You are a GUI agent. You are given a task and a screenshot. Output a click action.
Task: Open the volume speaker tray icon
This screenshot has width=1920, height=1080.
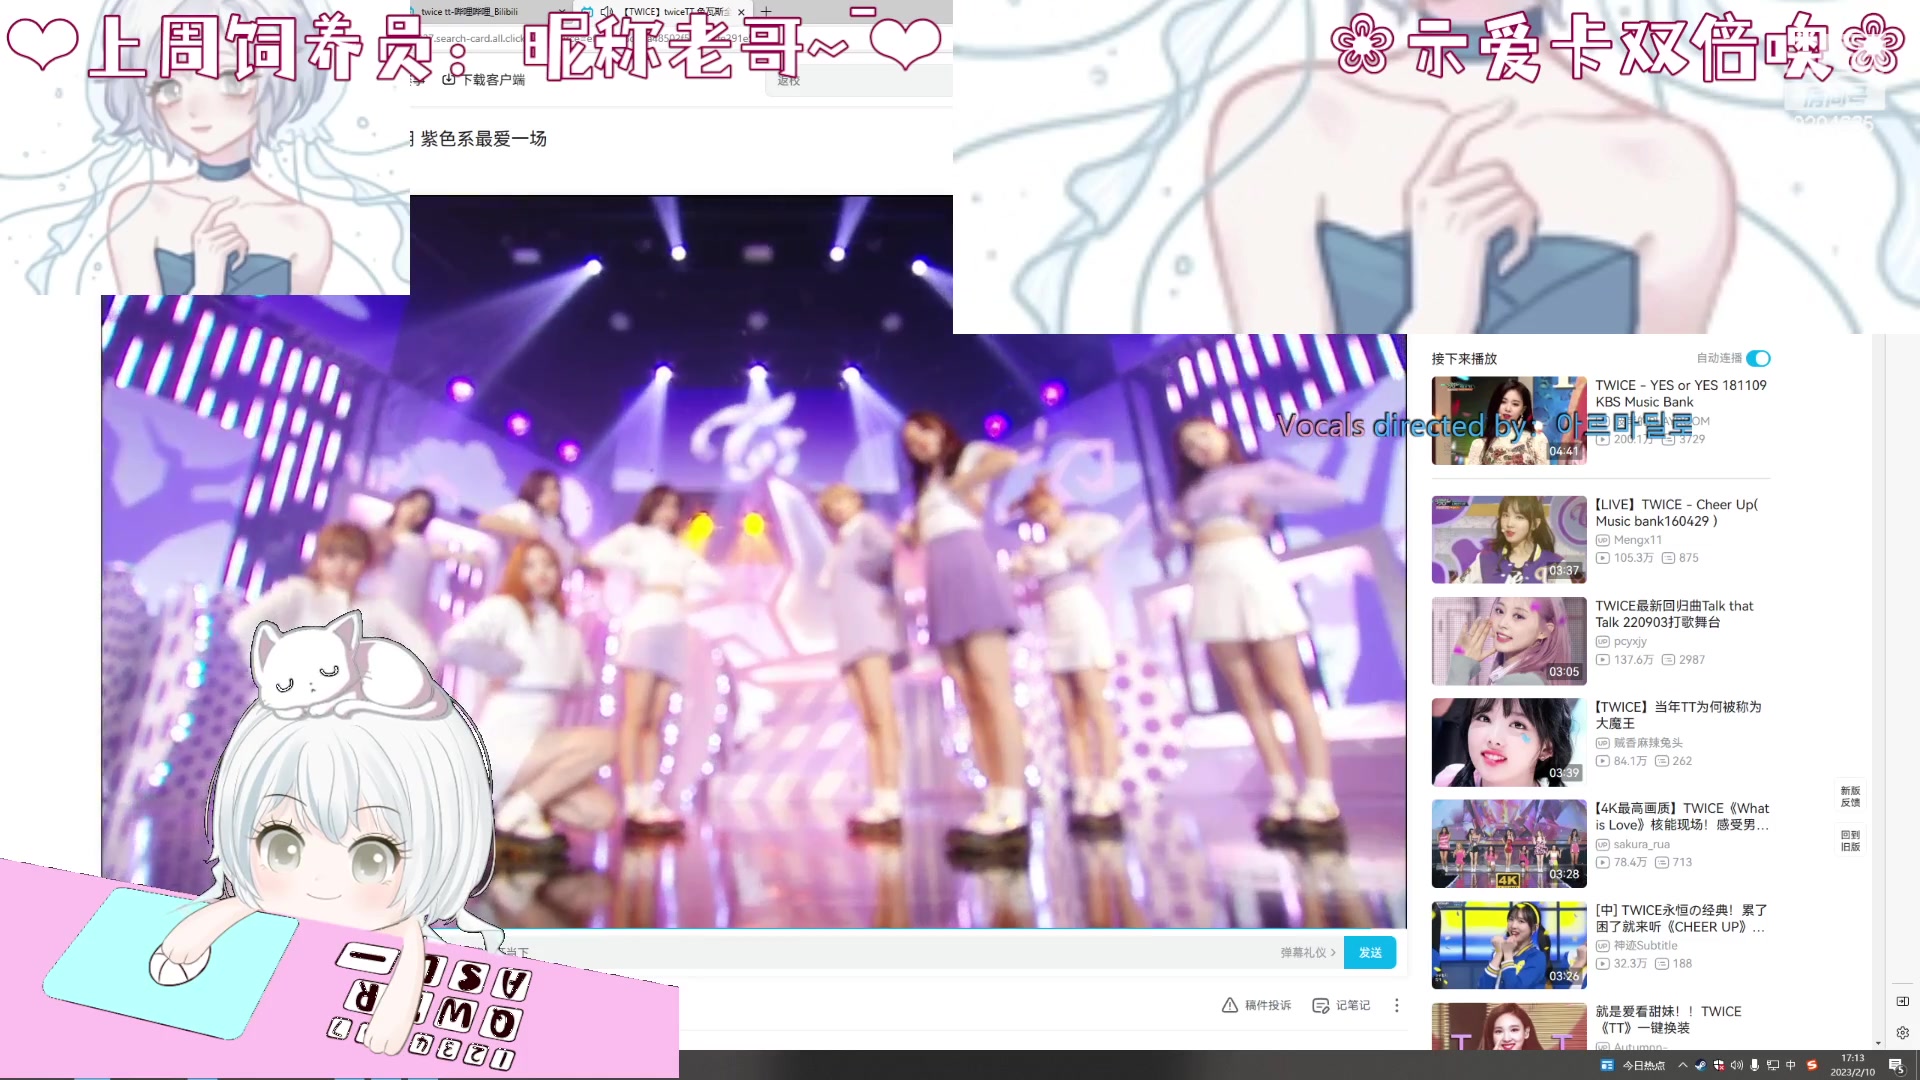1736,1065
